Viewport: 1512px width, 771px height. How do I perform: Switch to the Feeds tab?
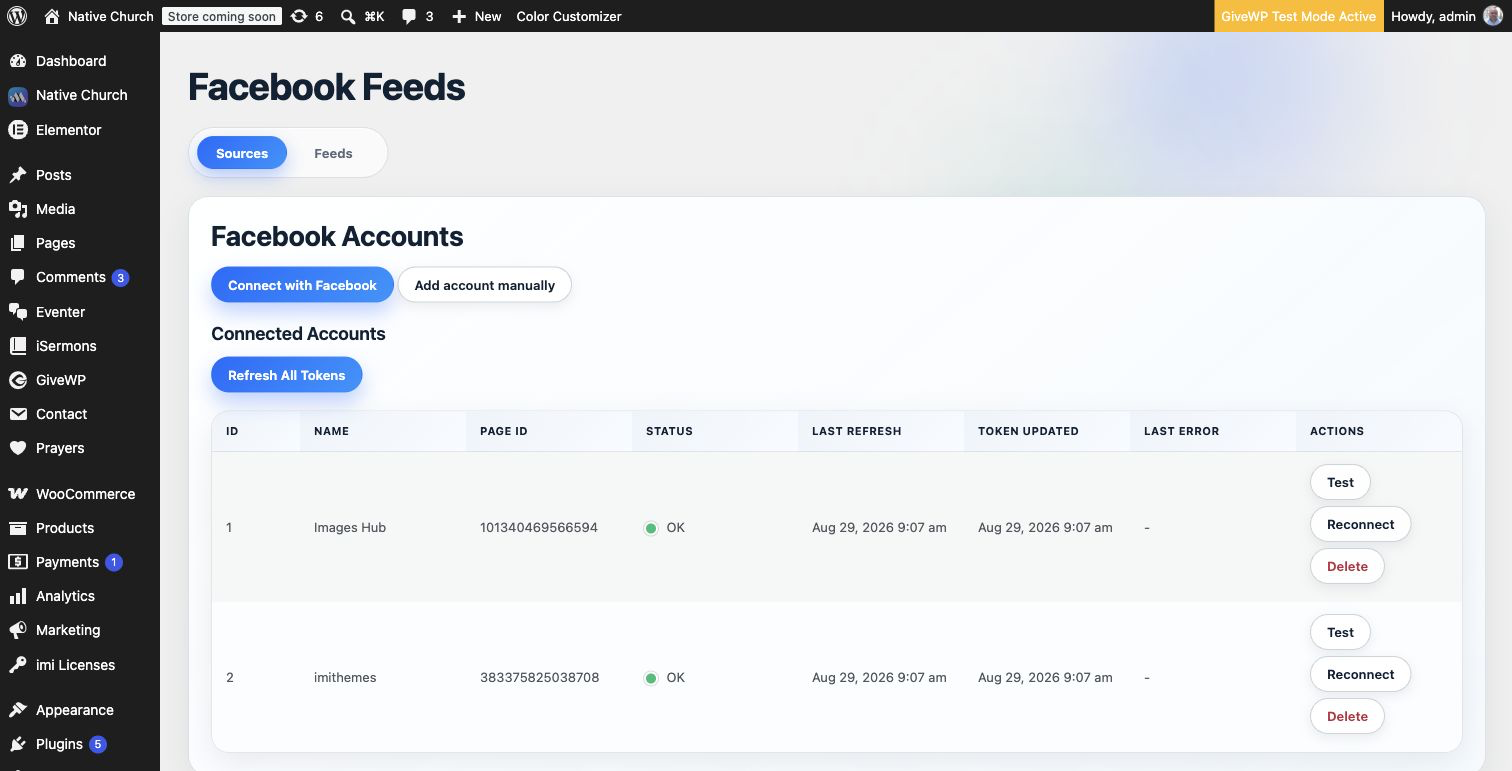coord(333,153)
